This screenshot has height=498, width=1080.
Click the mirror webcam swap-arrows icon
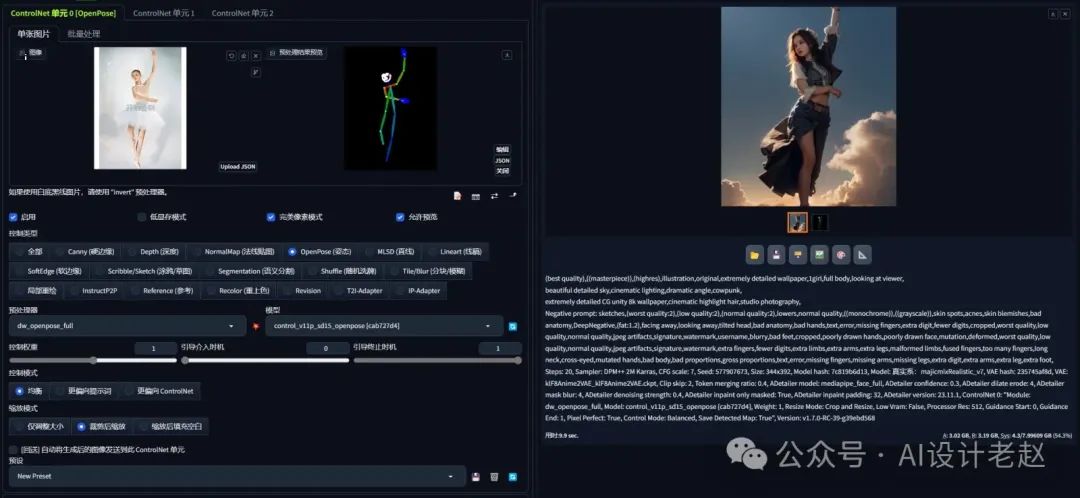pos(494,196)
